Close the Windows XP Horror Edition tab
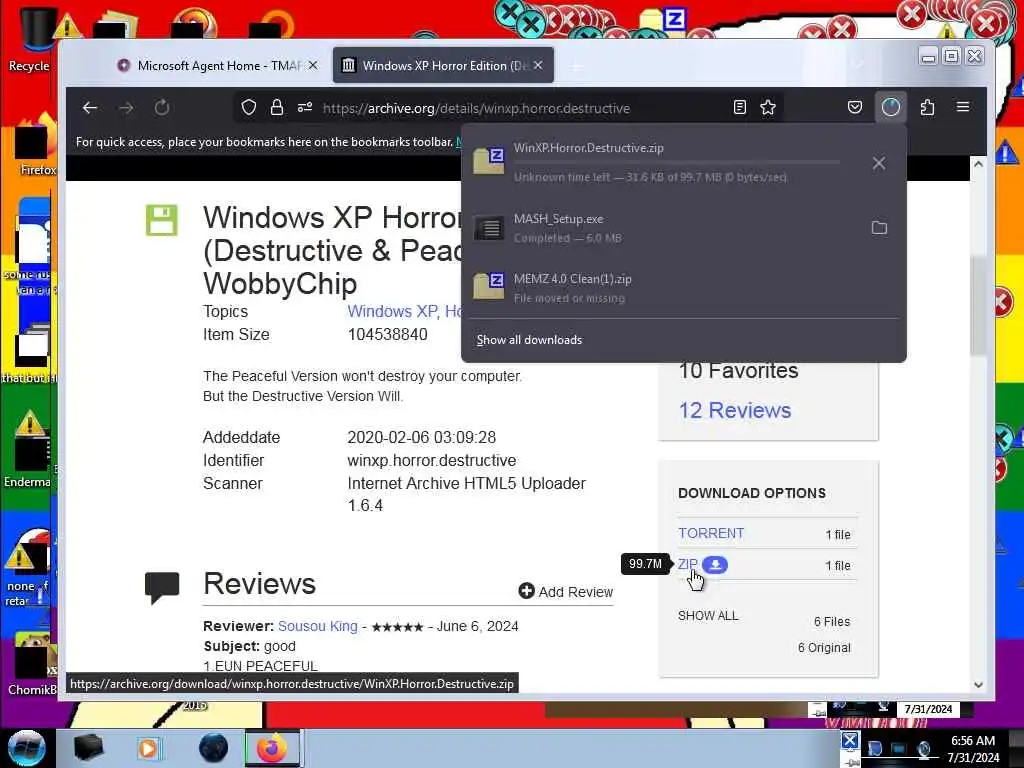This screenshot has width=1024, height=768. pos(538,65)
